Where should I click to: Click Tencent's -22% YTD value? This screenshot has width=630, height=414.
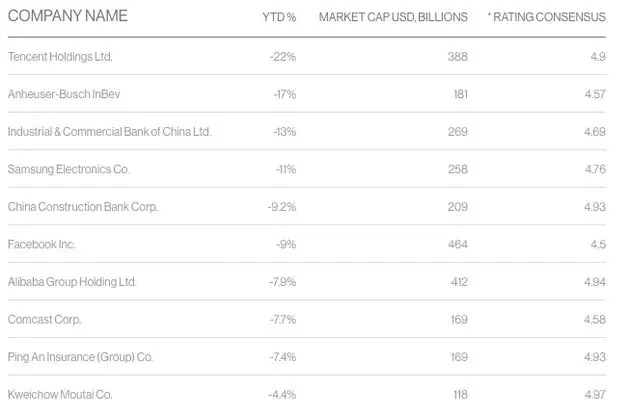(283, 57)
